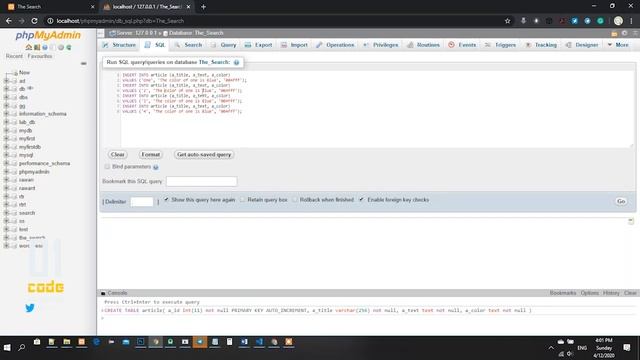Open the More tabs dropdown
640x360 pixels.
click(618, 45)
